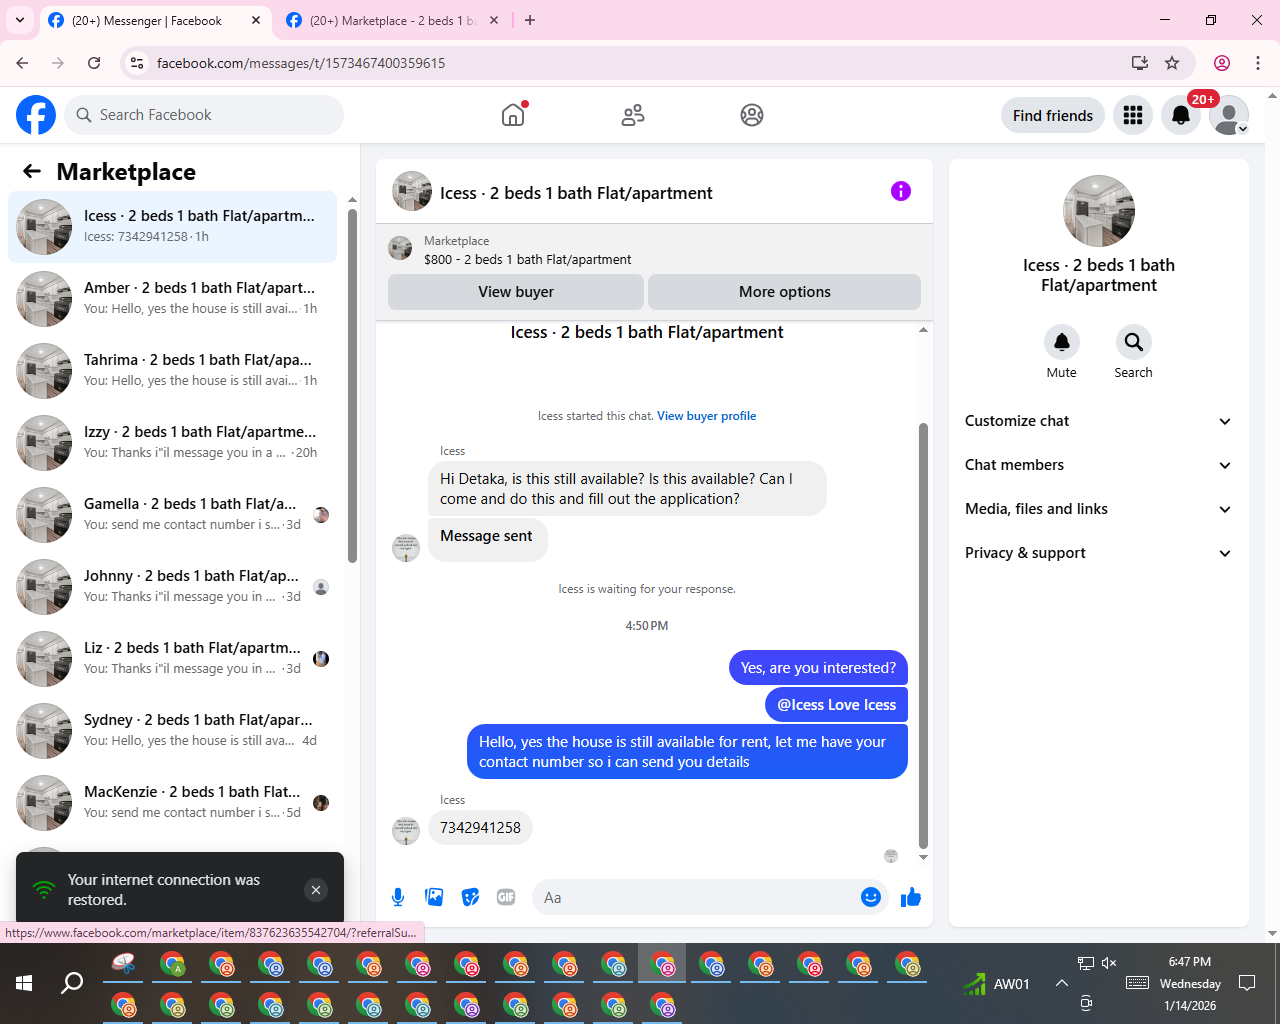Bookmark this page with the star icon
The width and height of the screenshot is (1280, 1024).
coord(1172,63)
